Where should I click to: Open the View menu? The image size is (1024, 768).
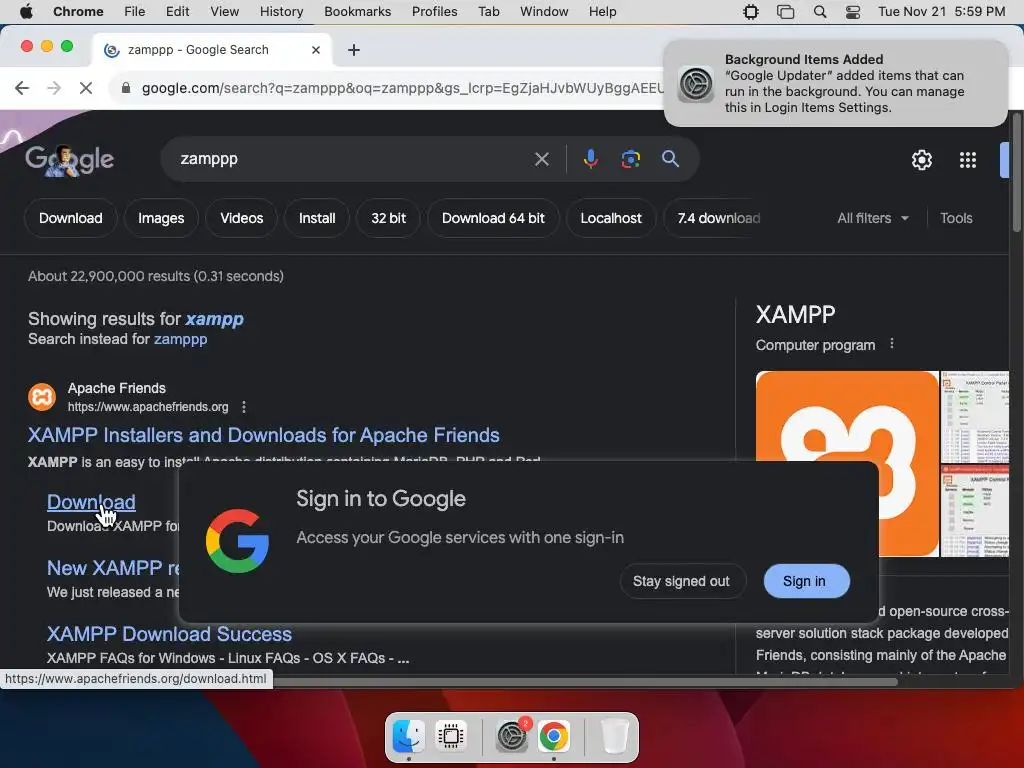pyautogui.click(x=224, y=11)
